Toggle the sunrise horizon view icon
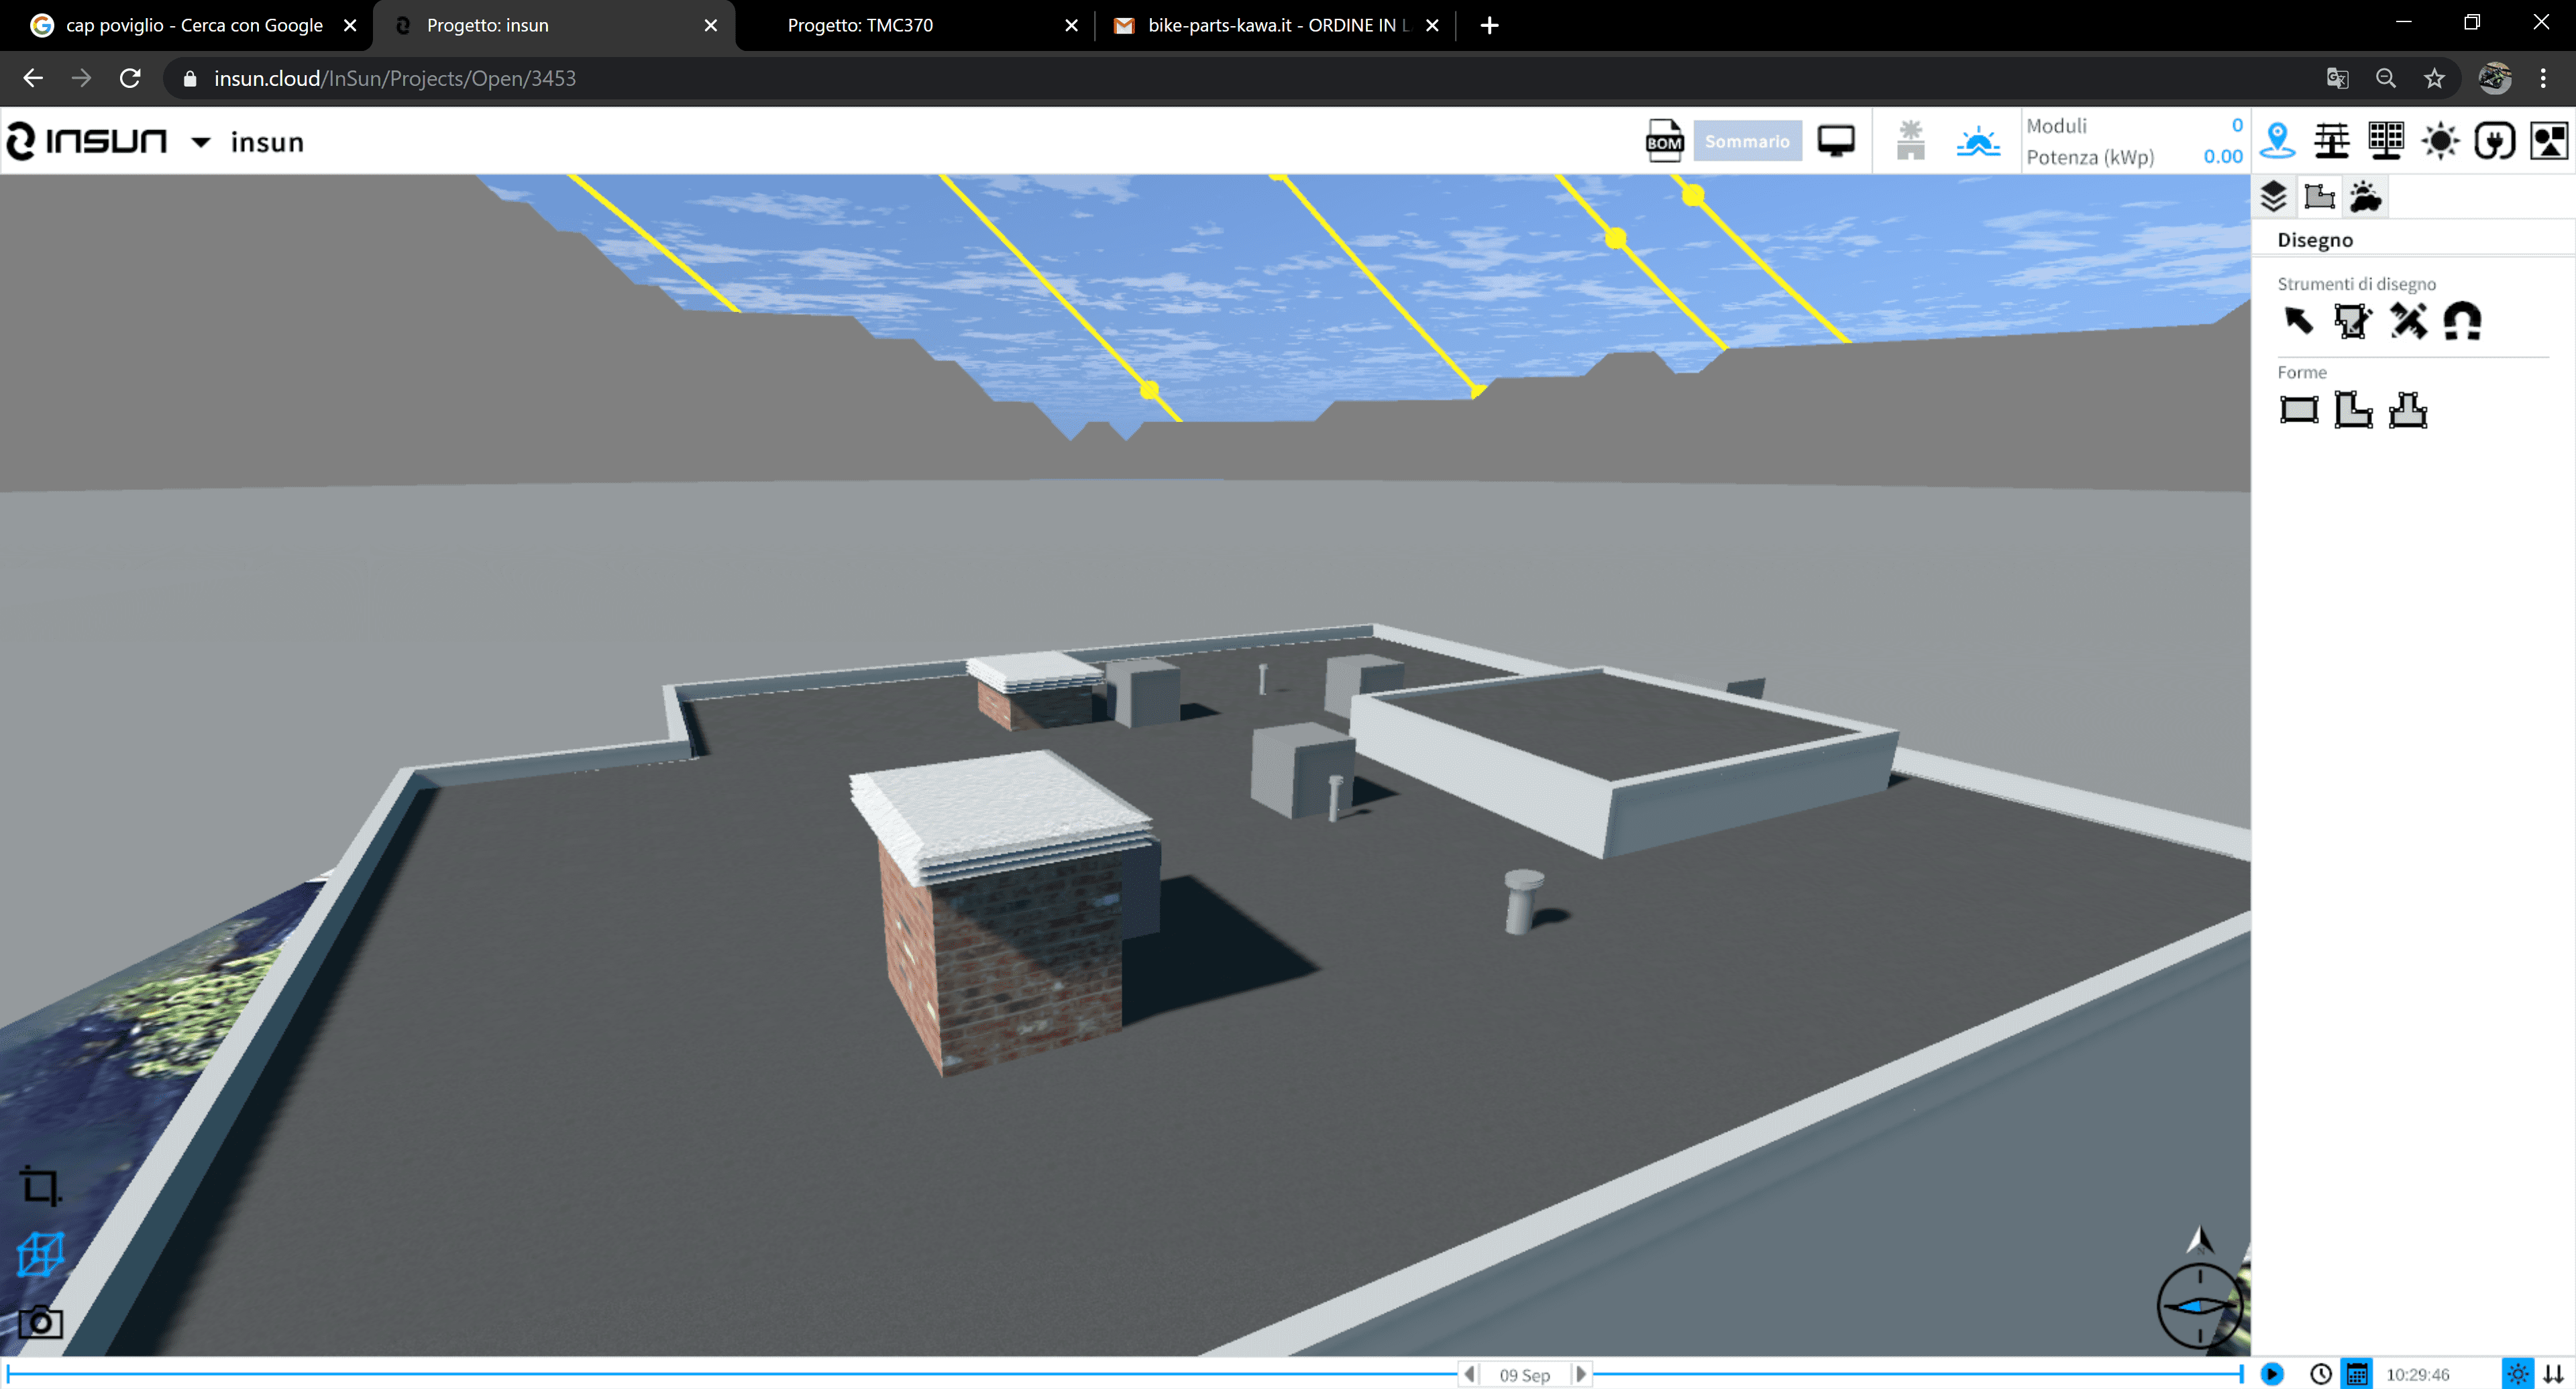Screen dimensions: 2576x1389 click(x=1977, y=141)
